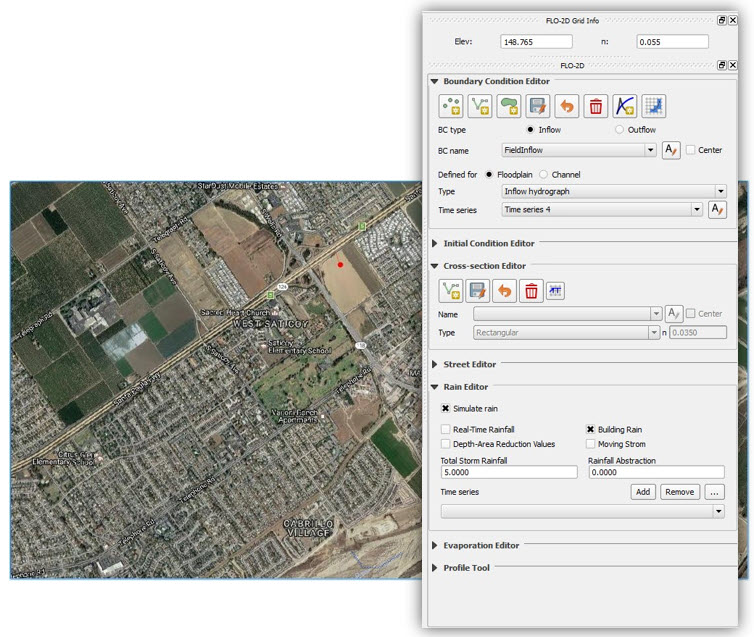The image size is (754, 637).
Task: Open the BC name FieldInflow dropdown
Action: (x=578, y=150)
